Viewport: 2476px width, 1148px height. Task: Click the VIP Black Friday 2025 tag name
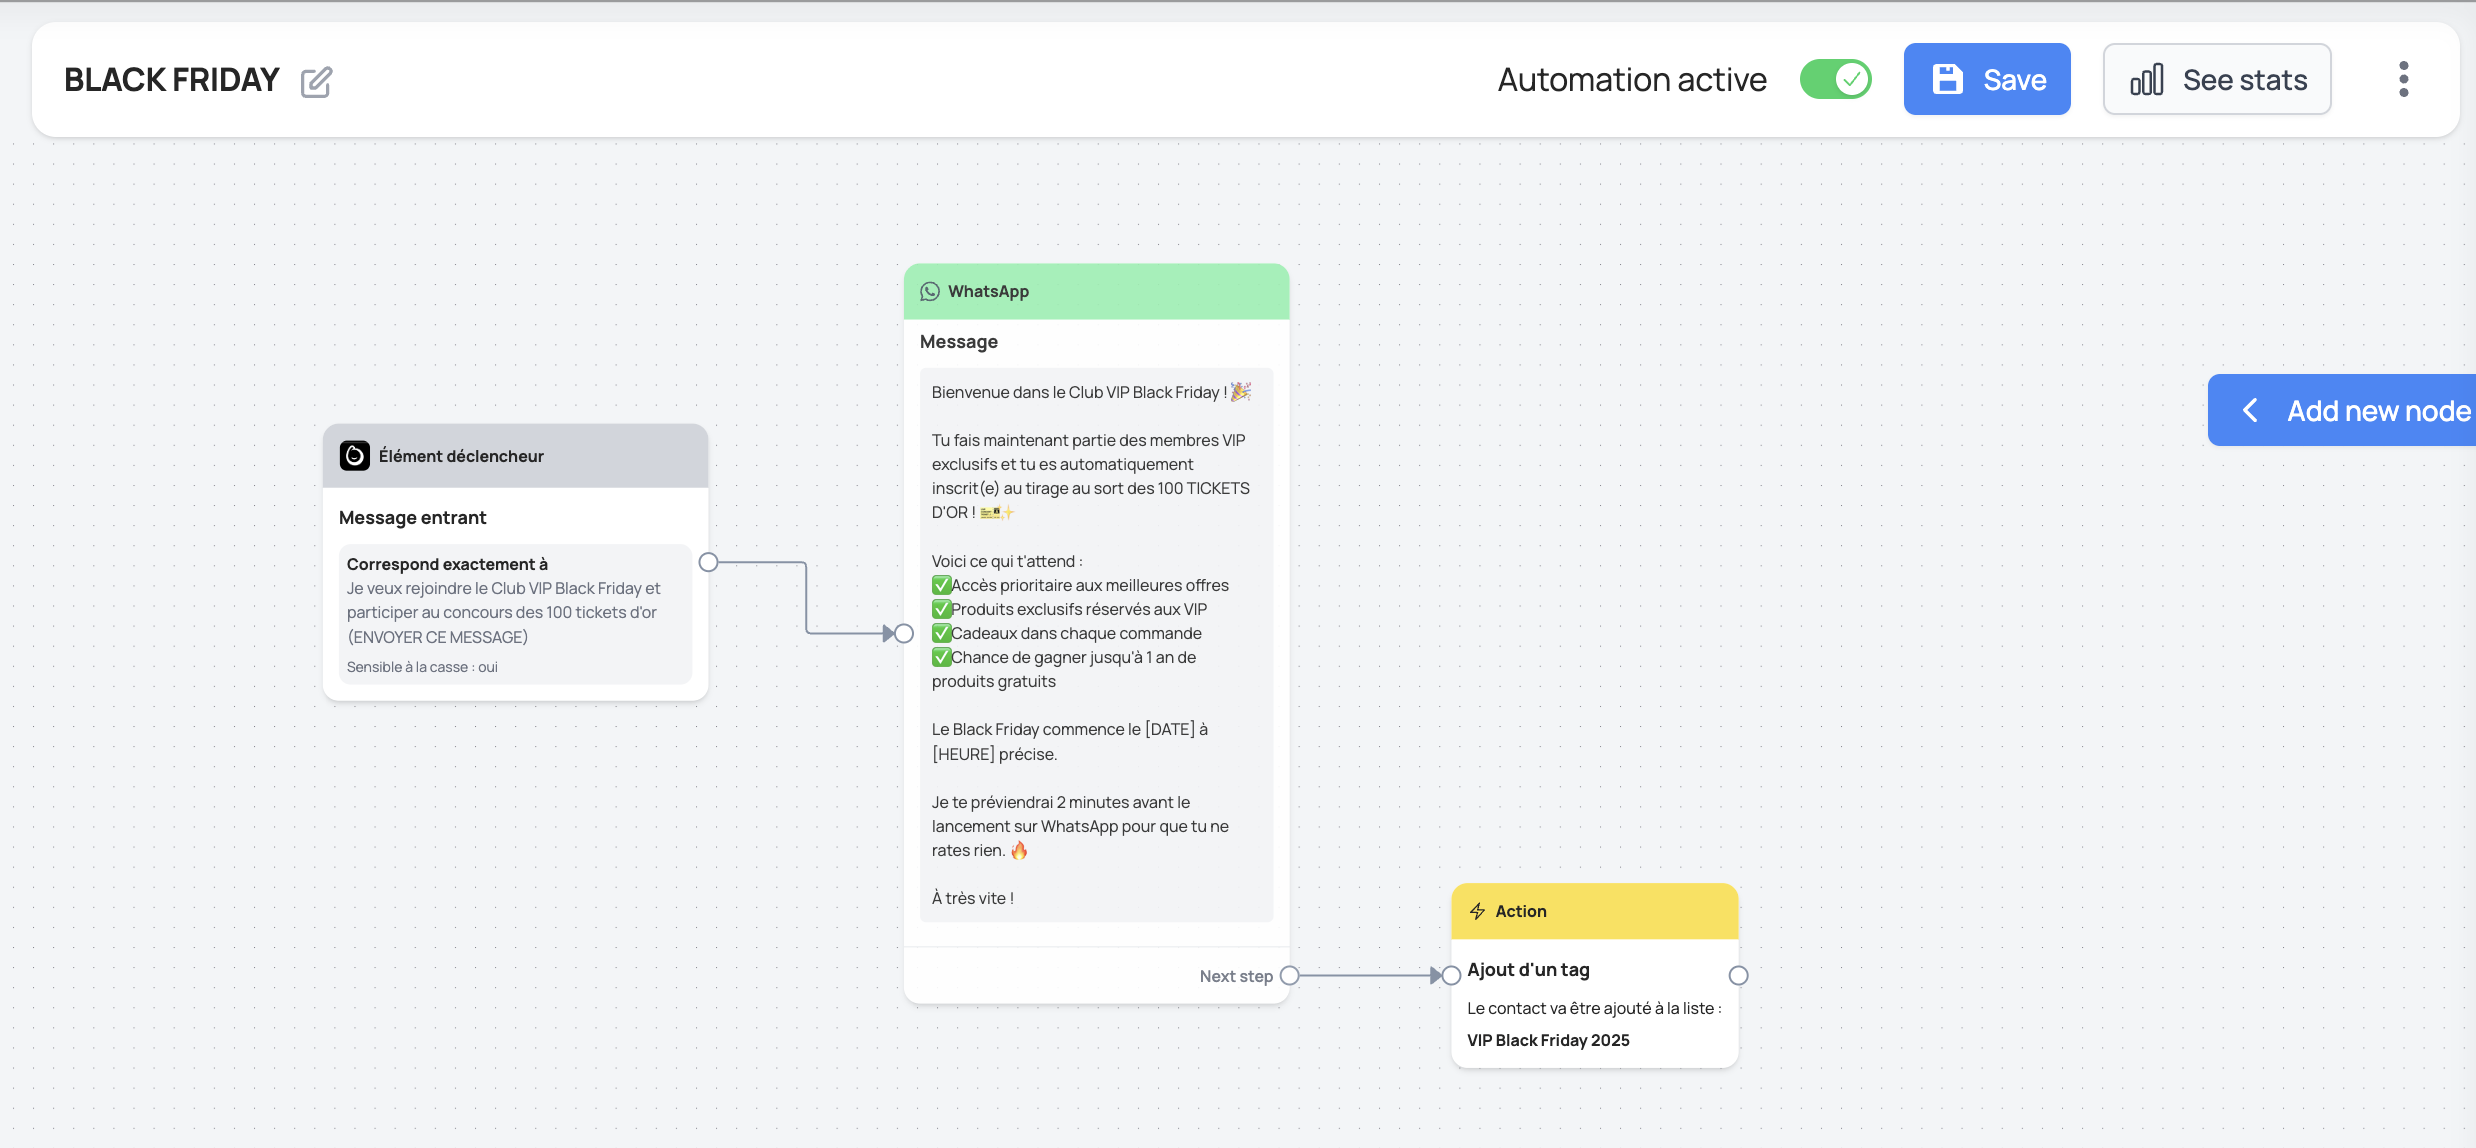tap(1548, 1040)
